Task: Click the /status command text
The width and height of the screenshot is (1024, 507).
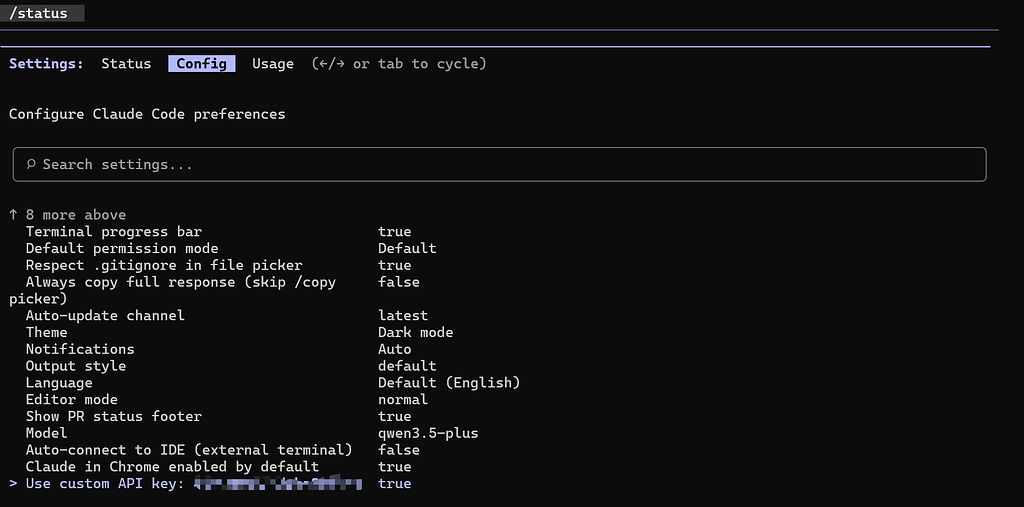Action: (x=39, y=13)
